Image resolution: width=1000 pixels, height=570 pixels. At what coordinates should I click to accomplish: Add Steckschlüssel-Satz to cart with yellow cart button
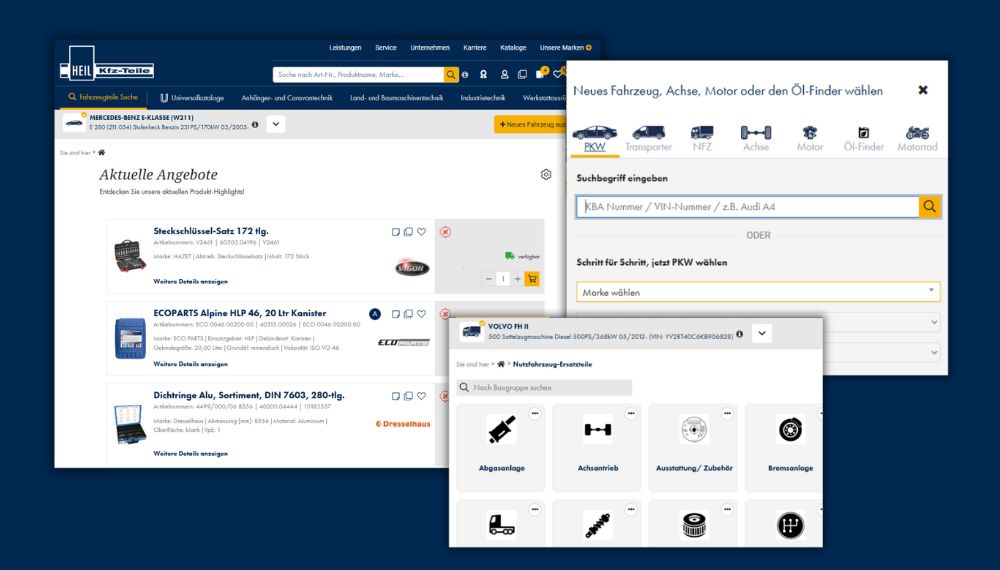(x=532, y=279)
